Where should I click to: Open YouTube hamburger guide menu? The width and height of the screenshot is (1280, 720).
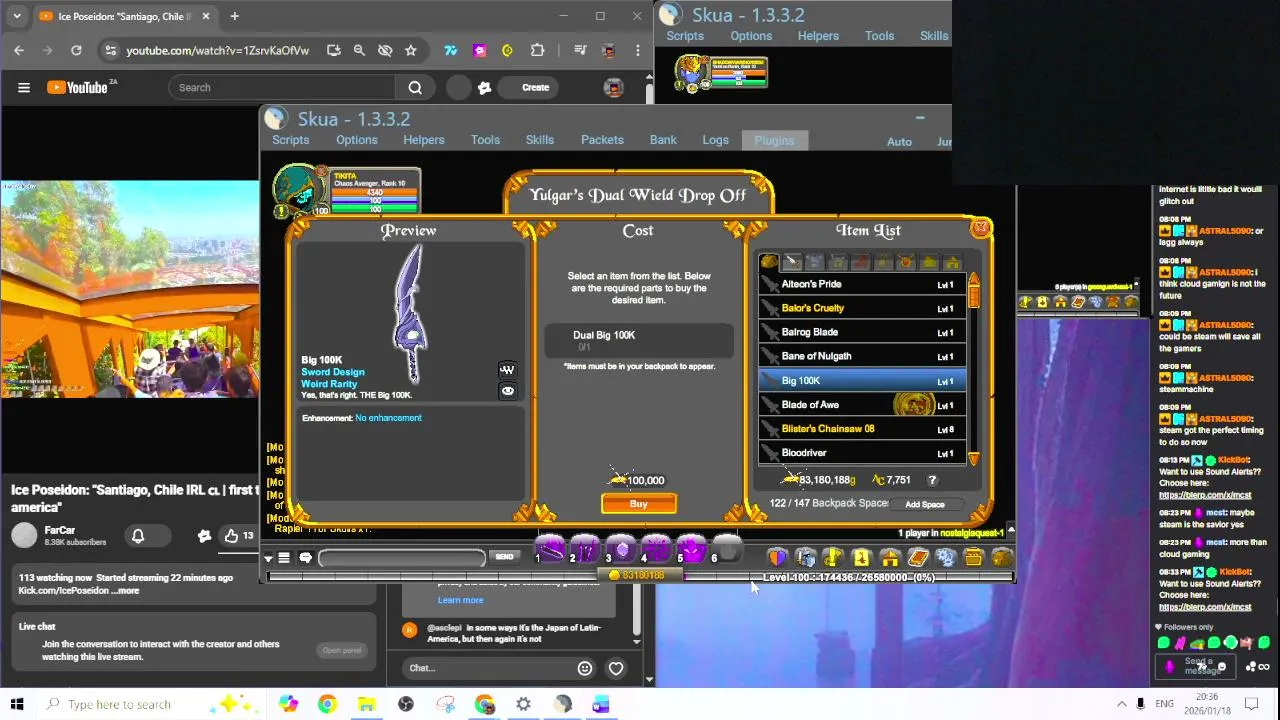pos(24,88)
